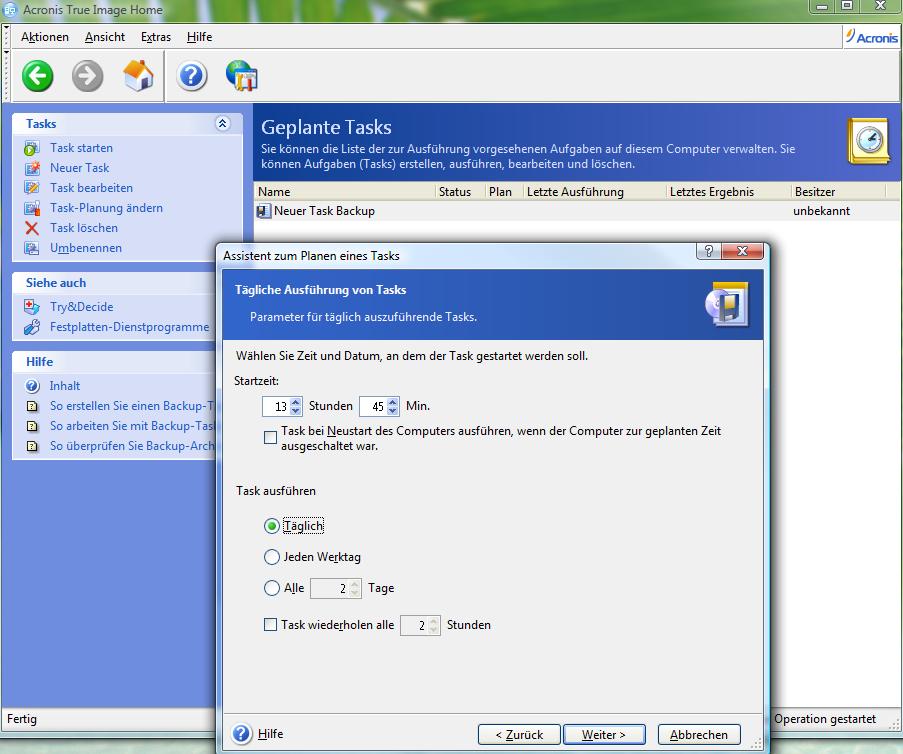Click the Min. spinner arrows
Image resolution: width=903 pixels, height=754 pixels.
pyautogui.click(x=393, y=407)
